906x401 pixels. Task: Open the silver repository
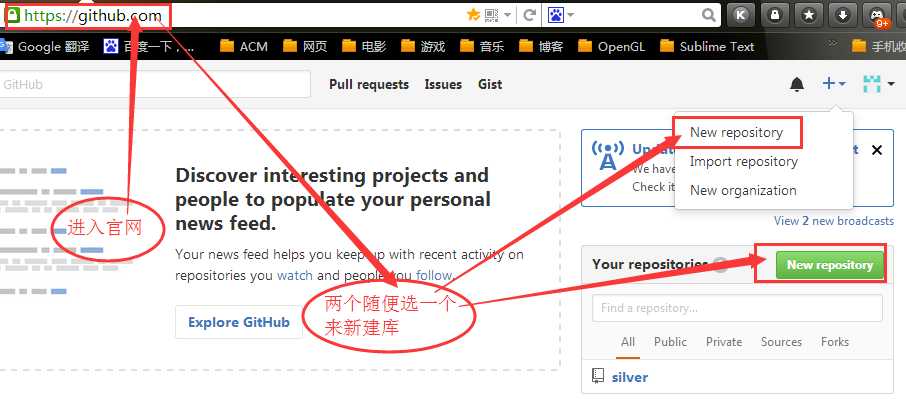[630, 377]
